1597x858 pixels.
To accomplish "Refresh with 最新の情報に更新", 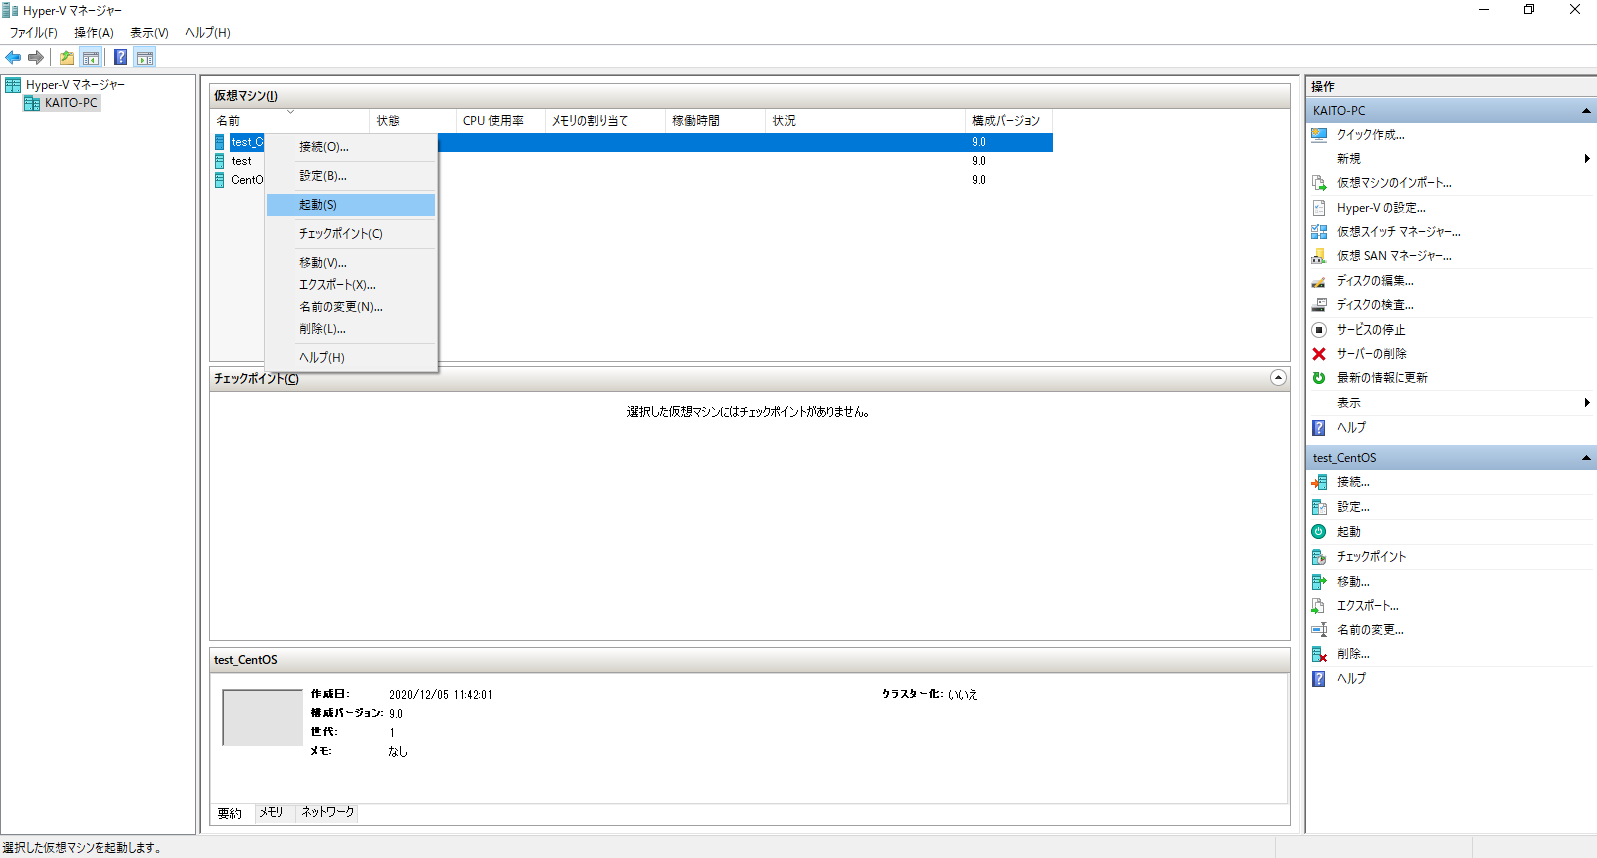I will tap(1382, 378).
